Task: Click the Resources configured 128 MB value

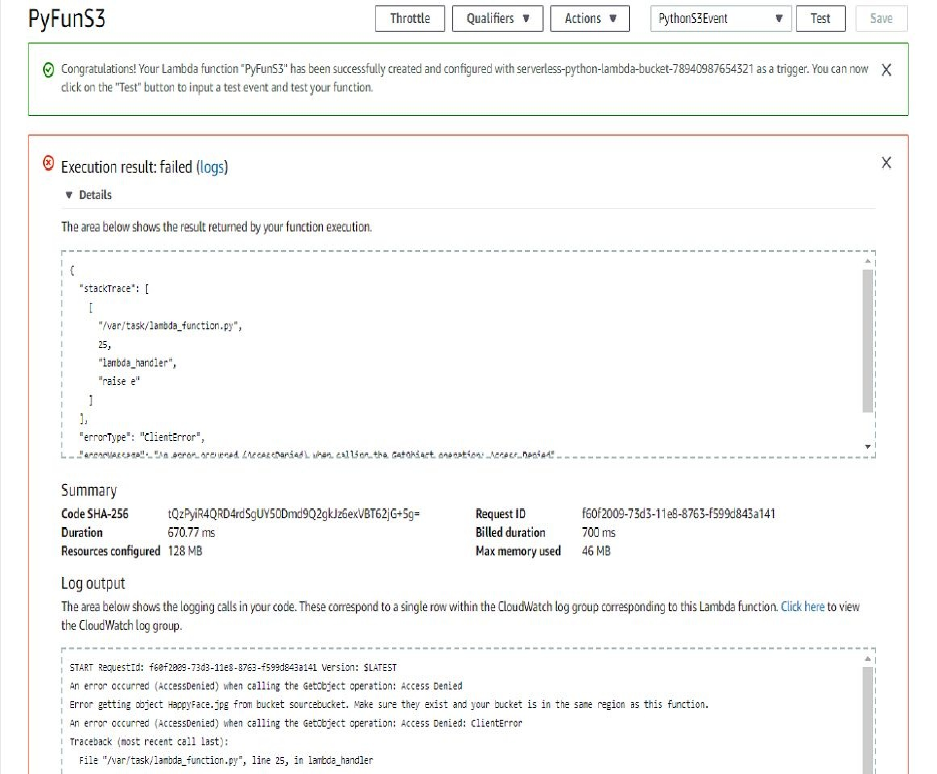Action: (x=185, y=551)
